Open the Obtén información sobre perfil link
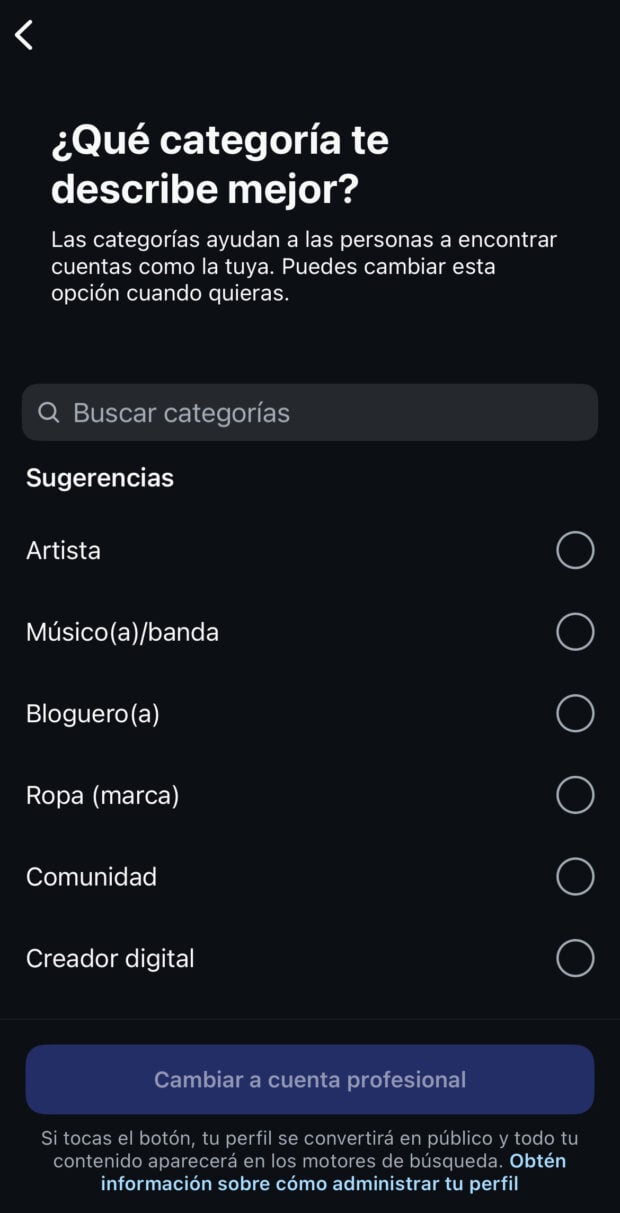Screen dimensions: 620x1213 tap(310, 1184)
